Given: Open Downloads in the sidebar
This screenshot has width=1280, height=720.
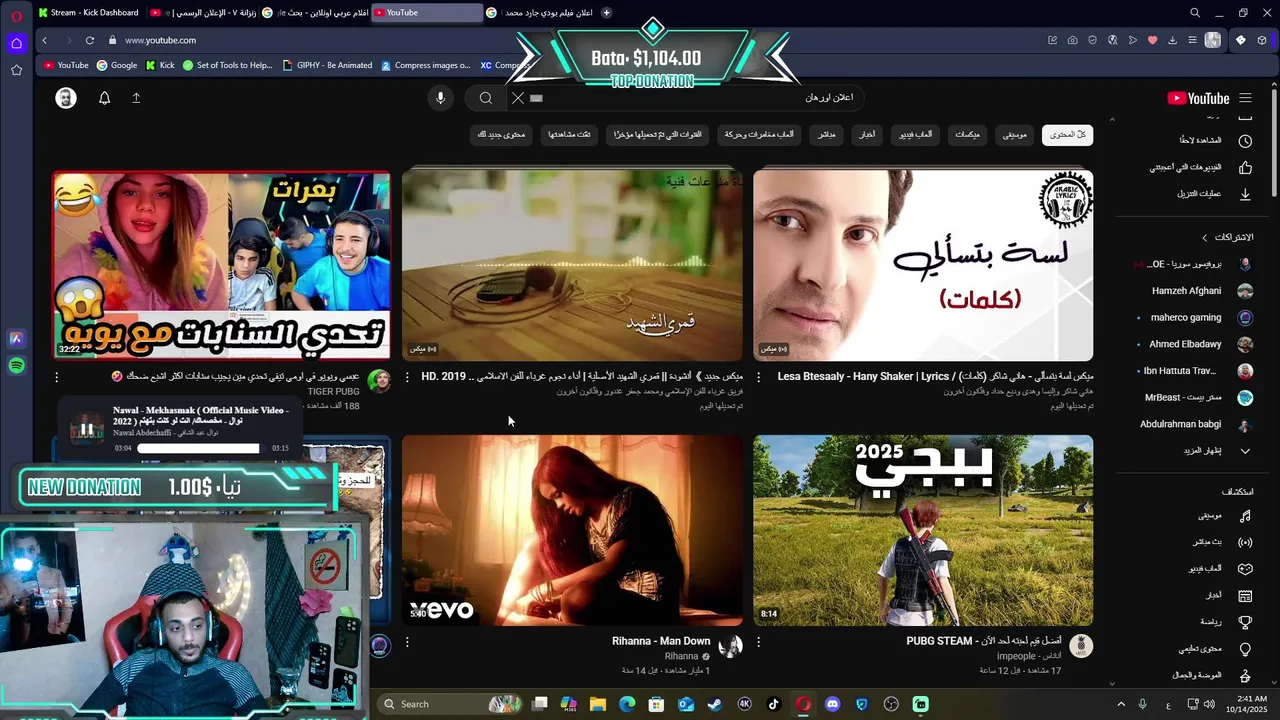Looking at the screenshot, I should (1214, 194).
